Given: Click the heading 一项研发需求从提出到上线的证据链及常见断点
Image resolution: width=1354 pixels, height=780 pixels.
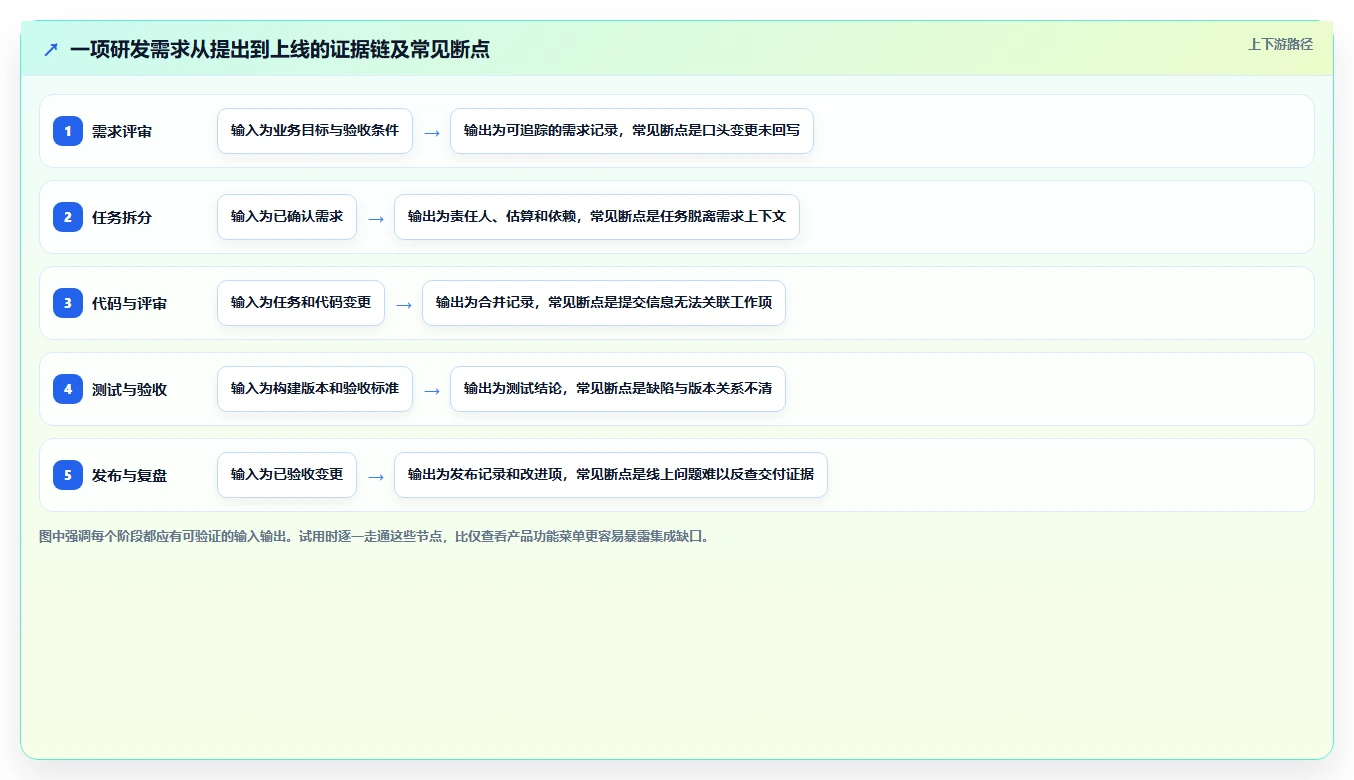Looking at the screenshot, I should [x=280, y=49].
